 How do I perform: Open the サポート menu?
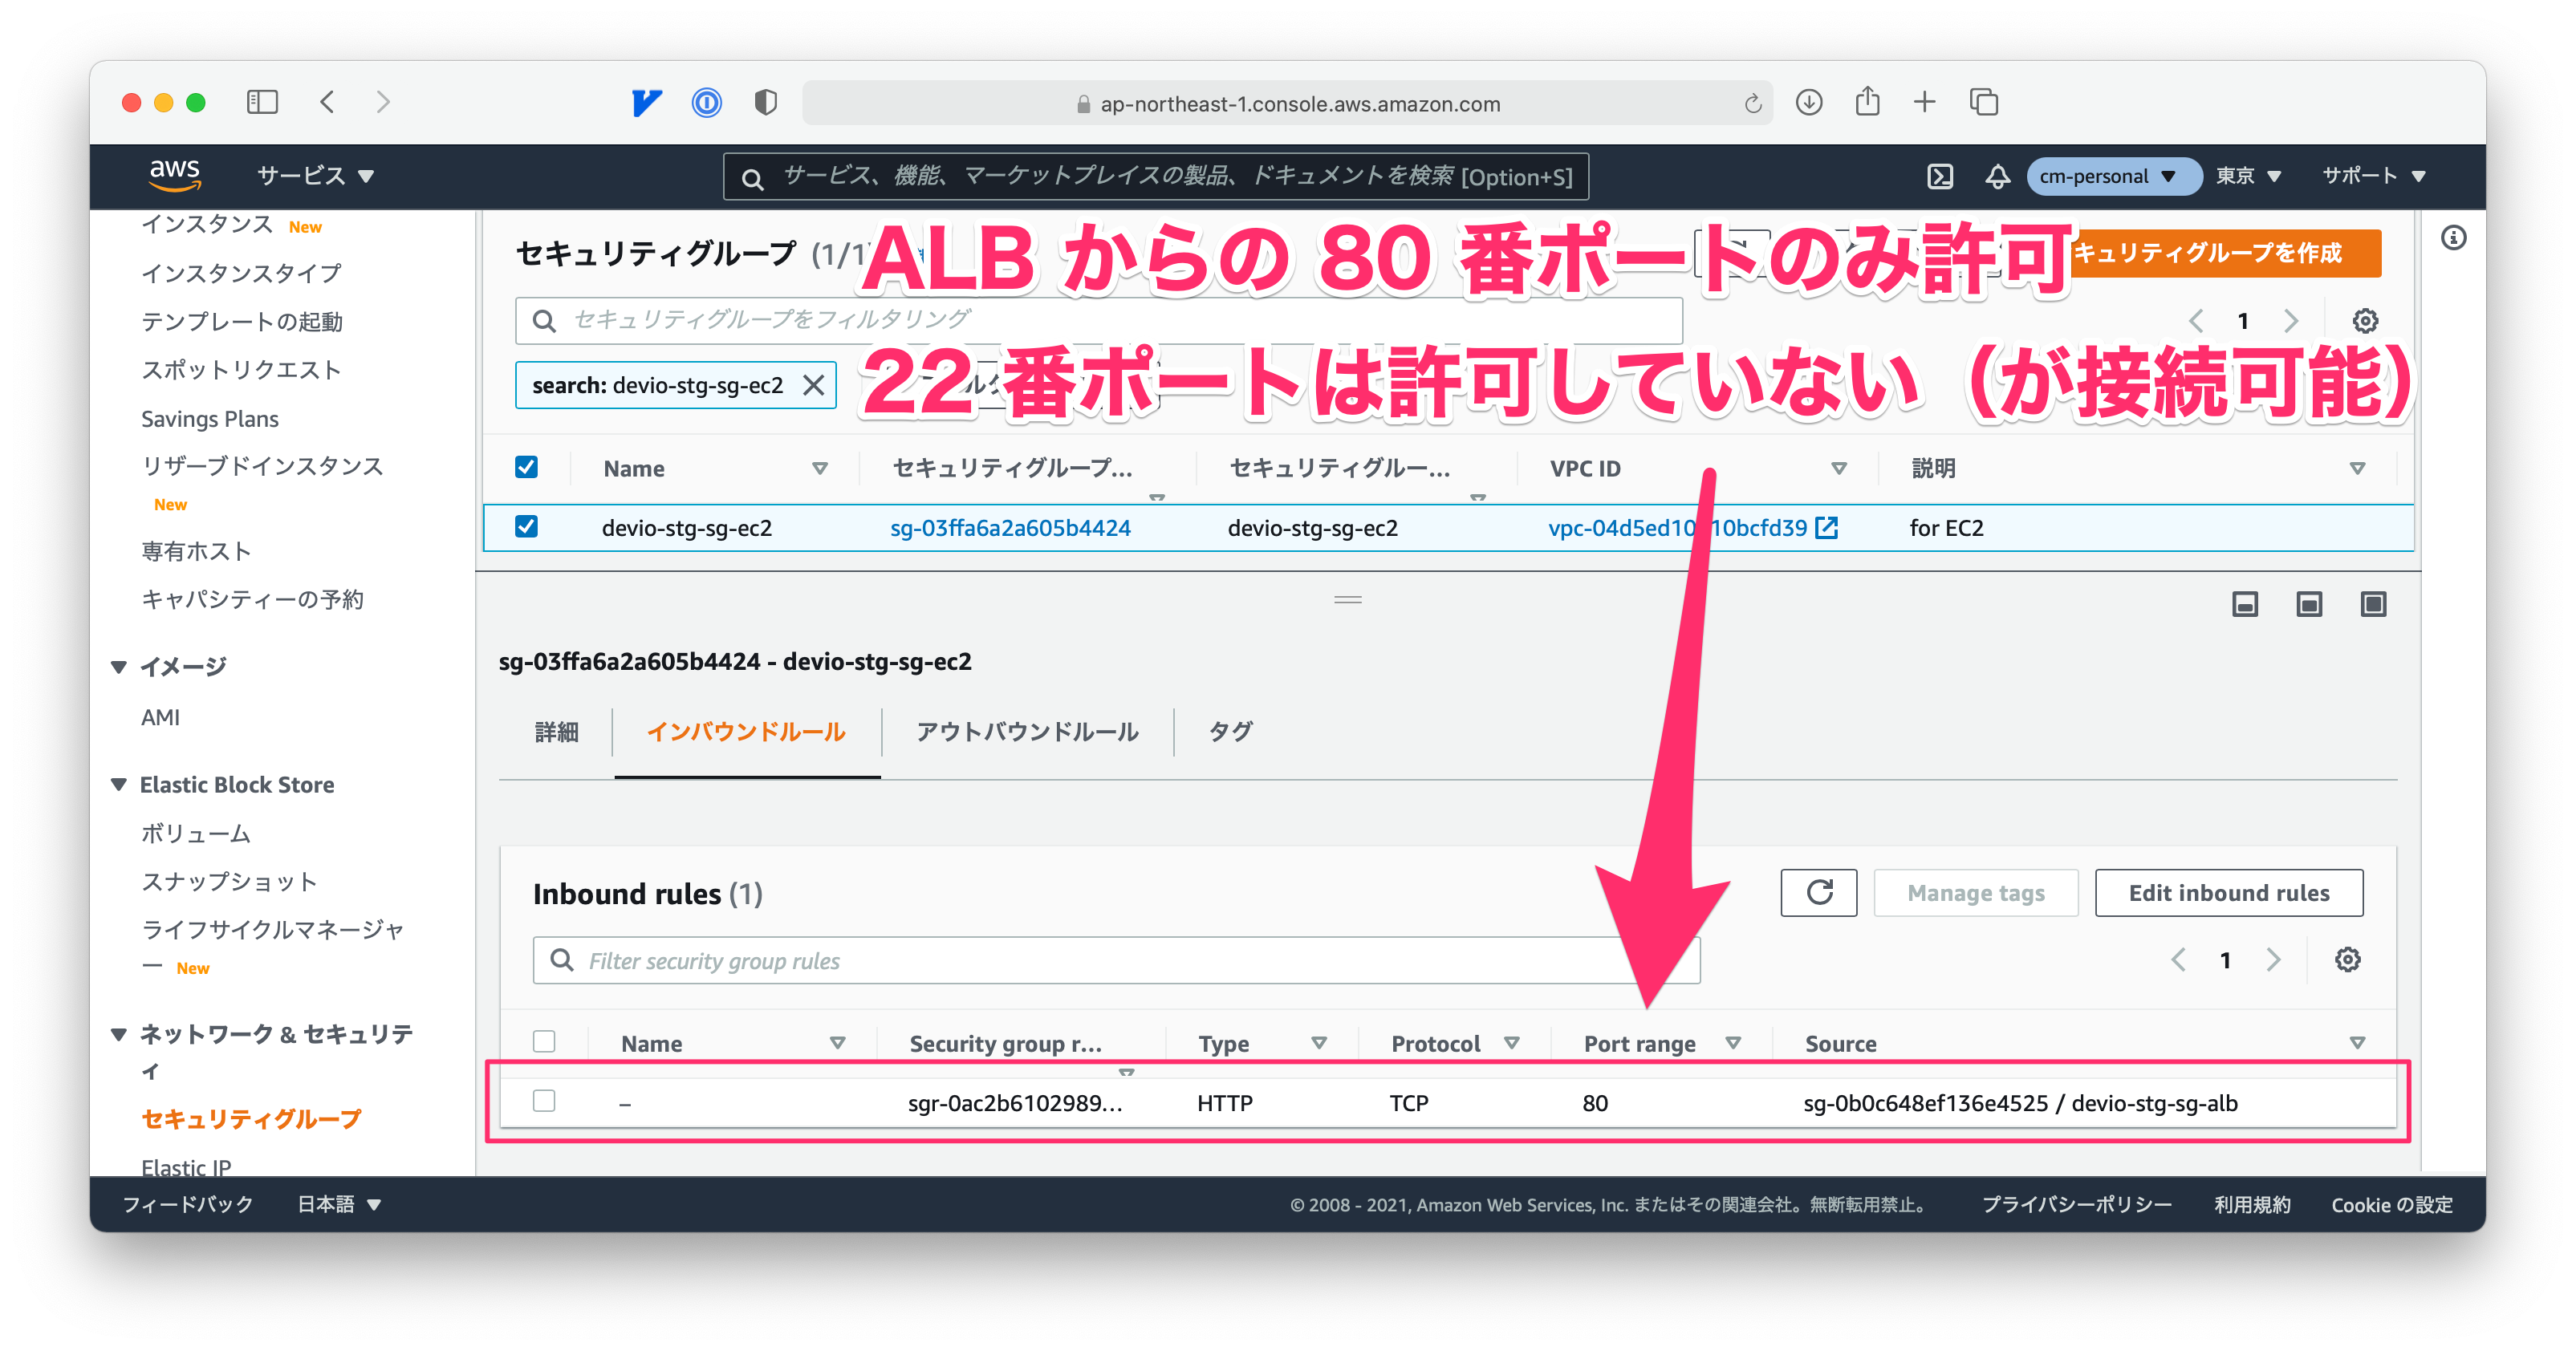click(x=2374, y=176)
